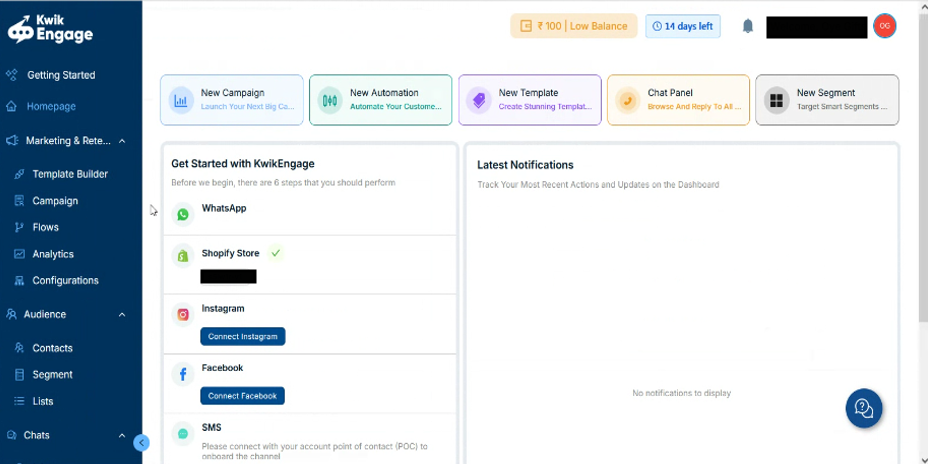928x464 pixels.
Task: Open the New Segment card
Action: (x=827, y=100)
